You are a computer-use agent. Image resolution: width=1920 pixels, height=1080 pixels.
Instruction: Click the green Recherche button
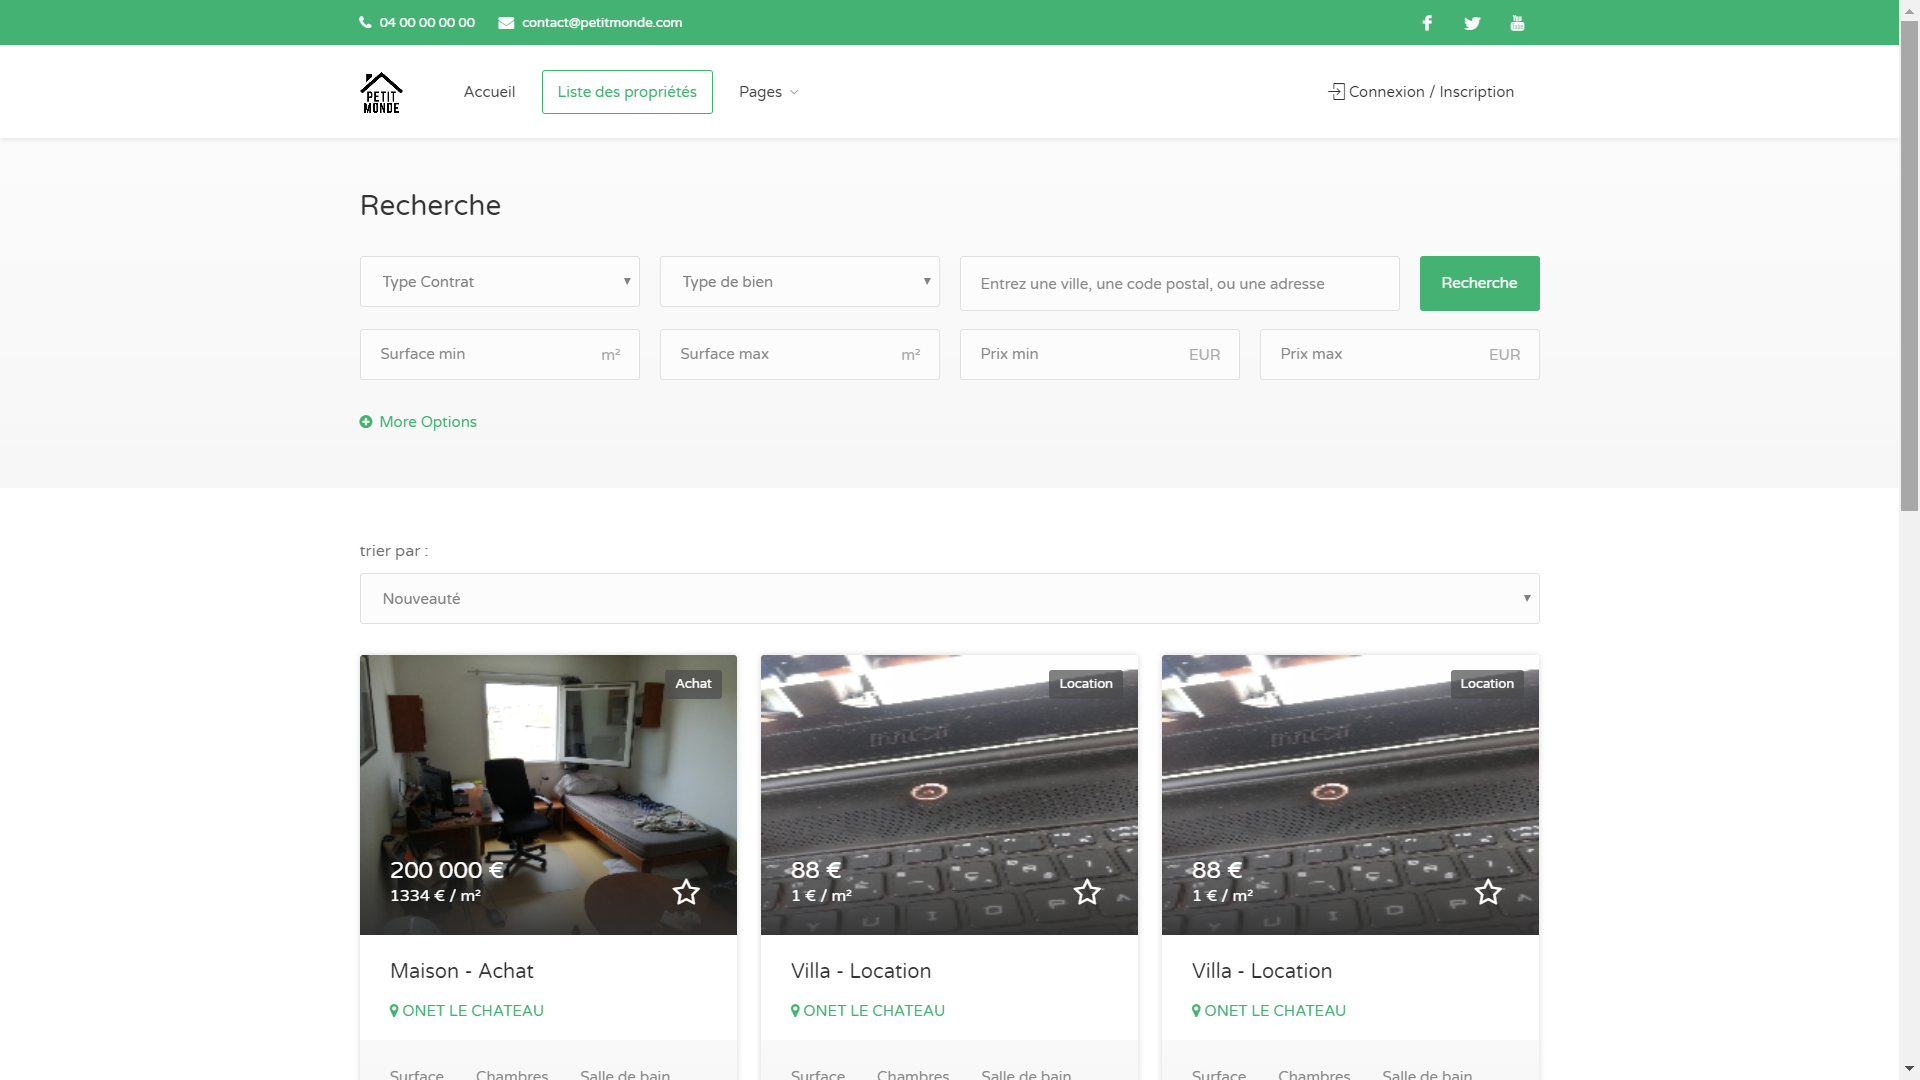pos(1479,283)
